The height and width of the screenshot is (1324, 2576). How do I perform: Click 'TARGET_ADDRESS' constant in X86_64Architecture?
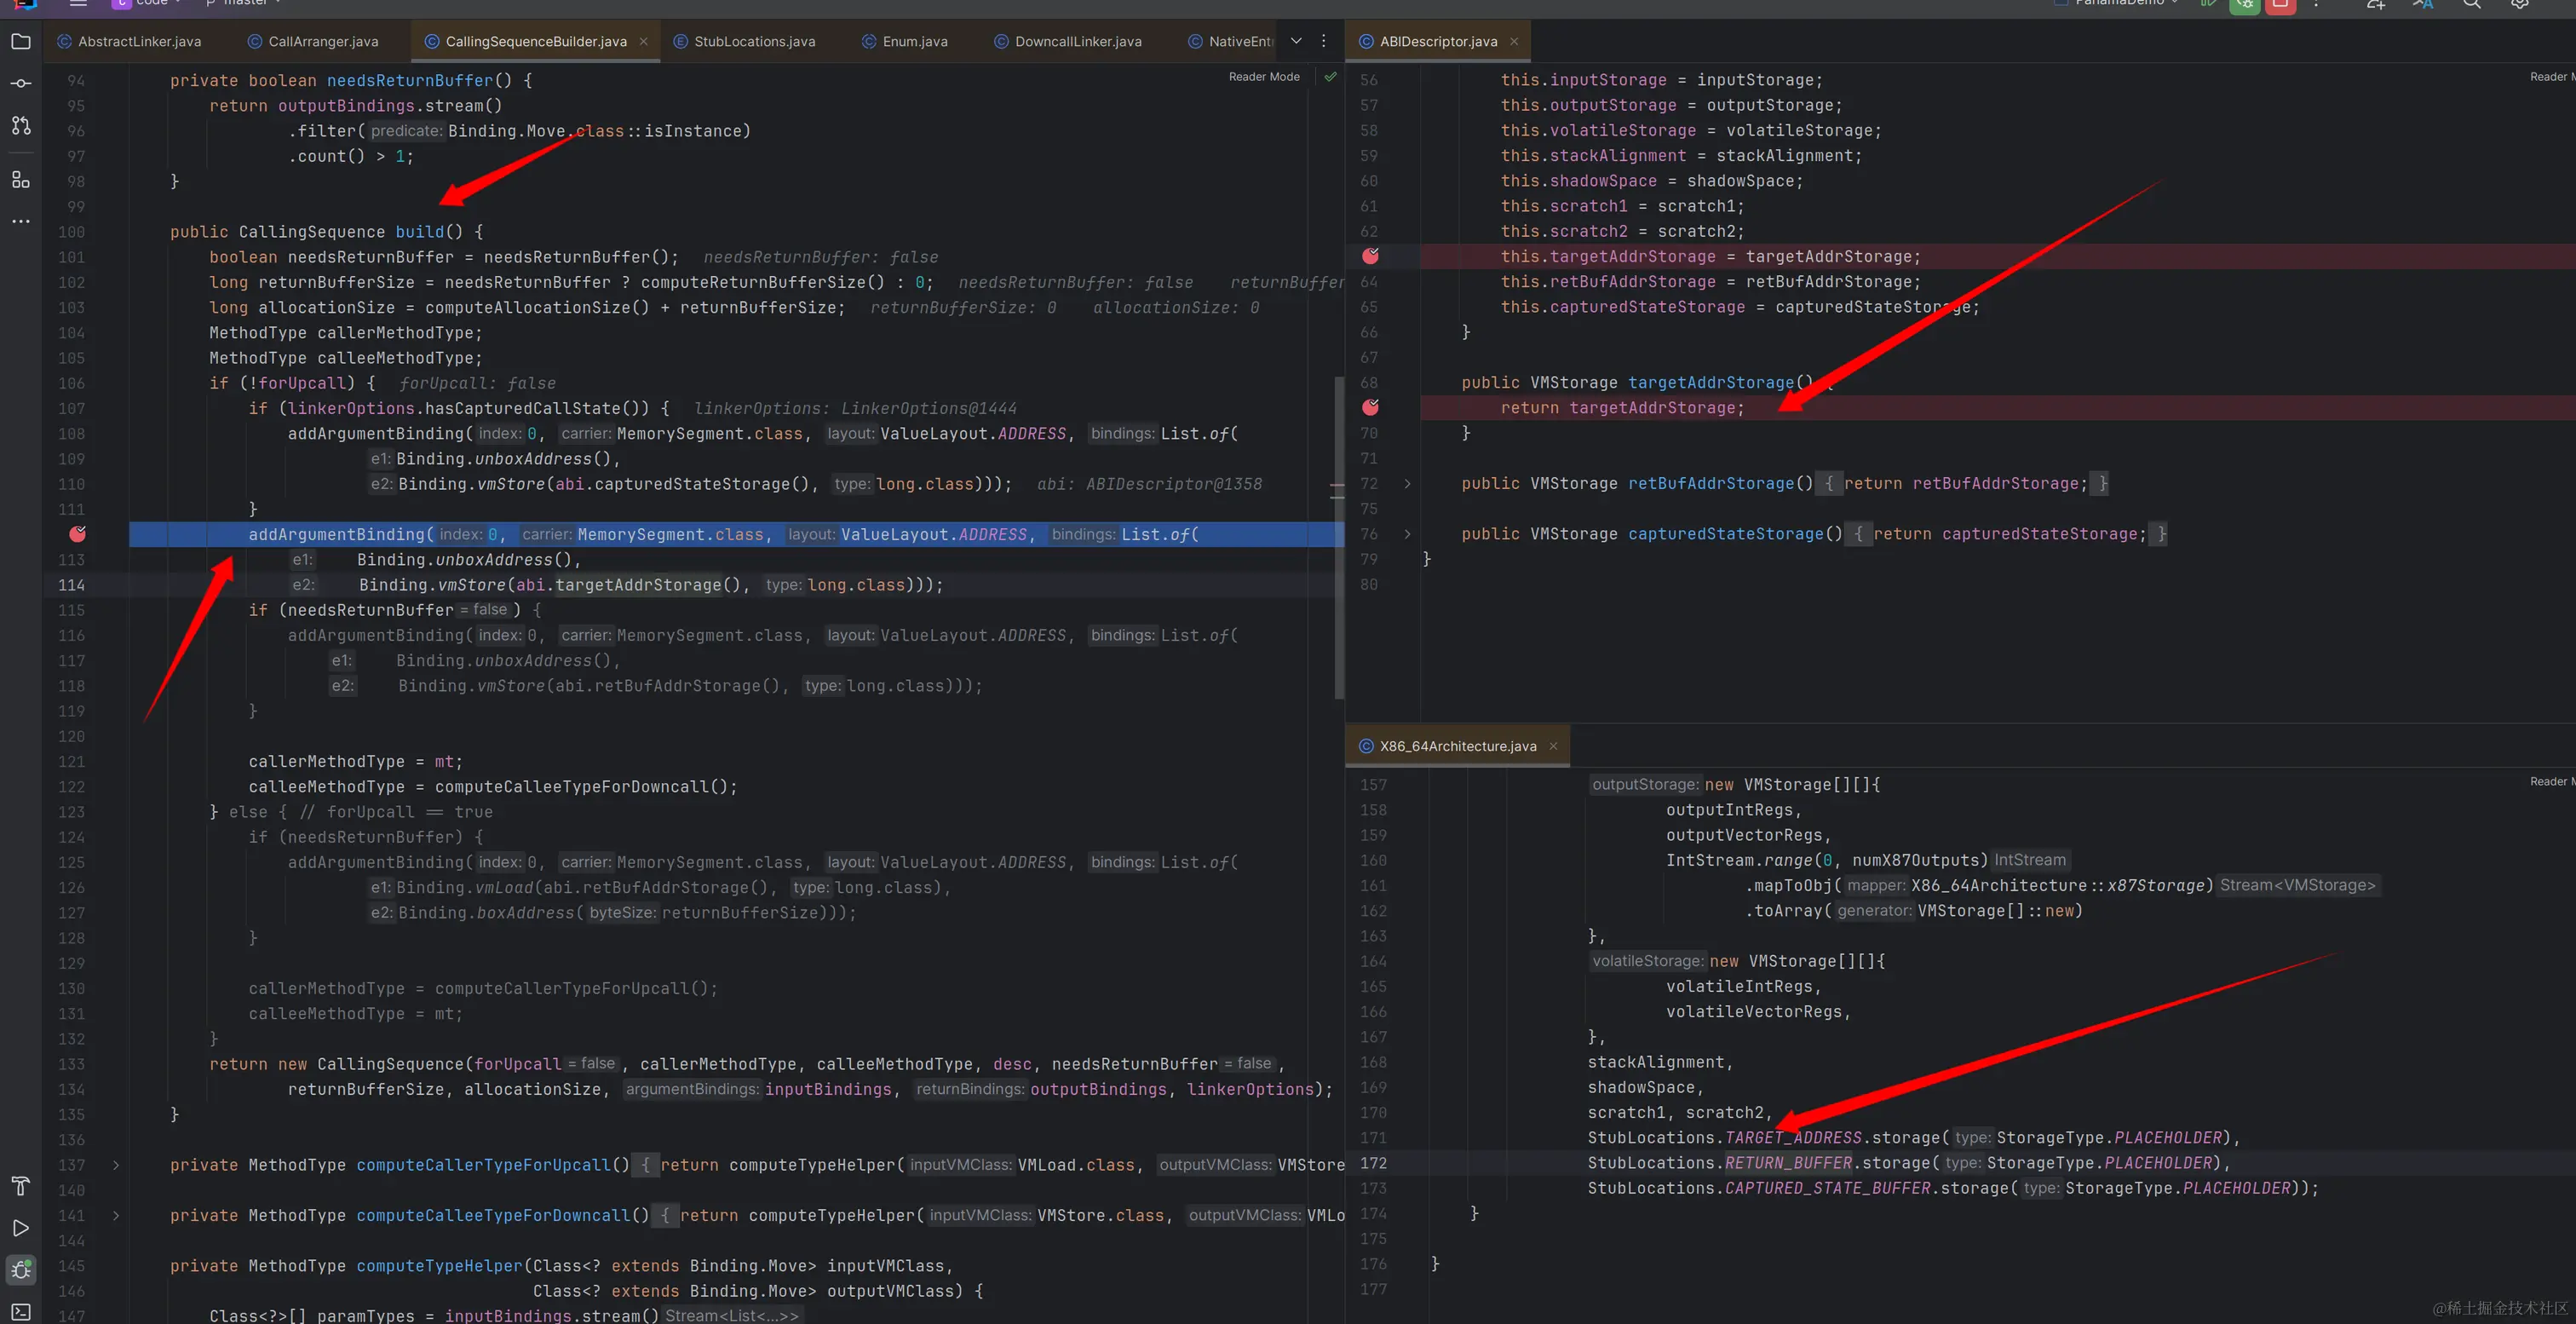pos(1794,1138)
